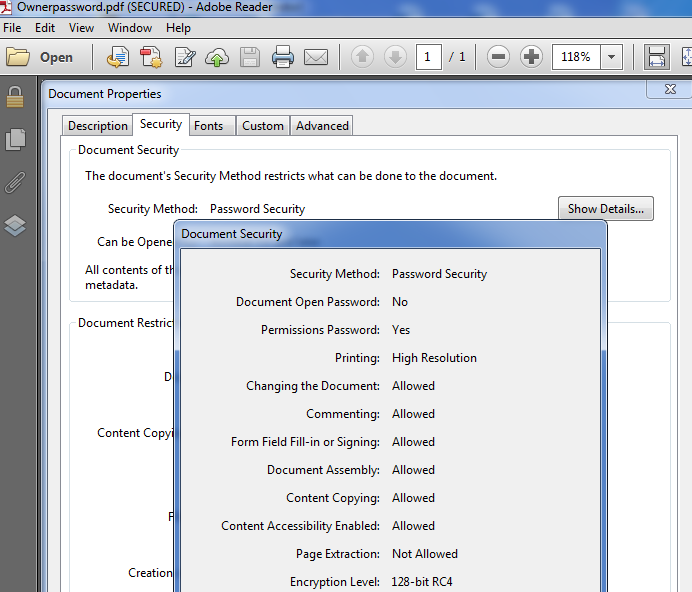Click the Show Details... button

point(606,208)
